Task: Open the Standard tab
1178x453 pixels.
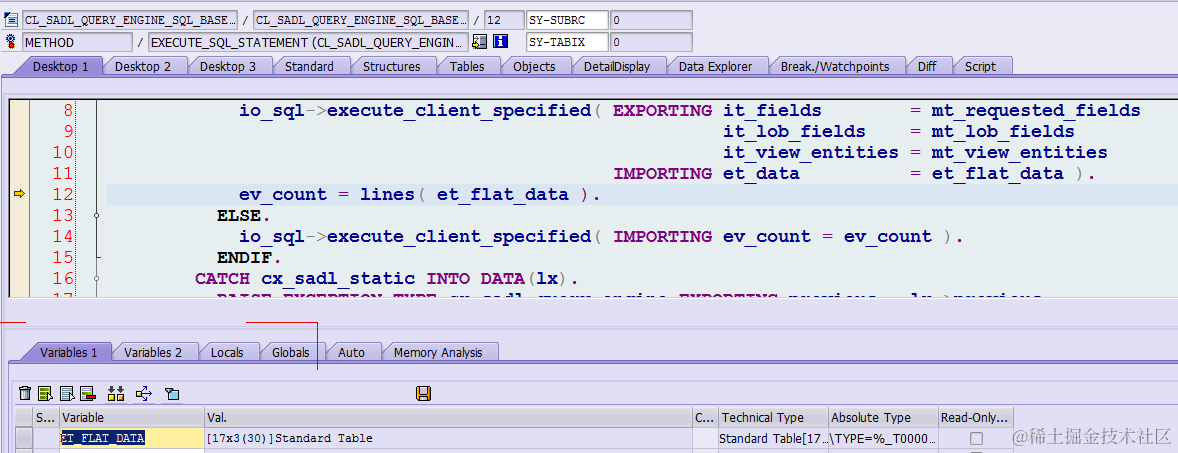Action: pos(309,66)
